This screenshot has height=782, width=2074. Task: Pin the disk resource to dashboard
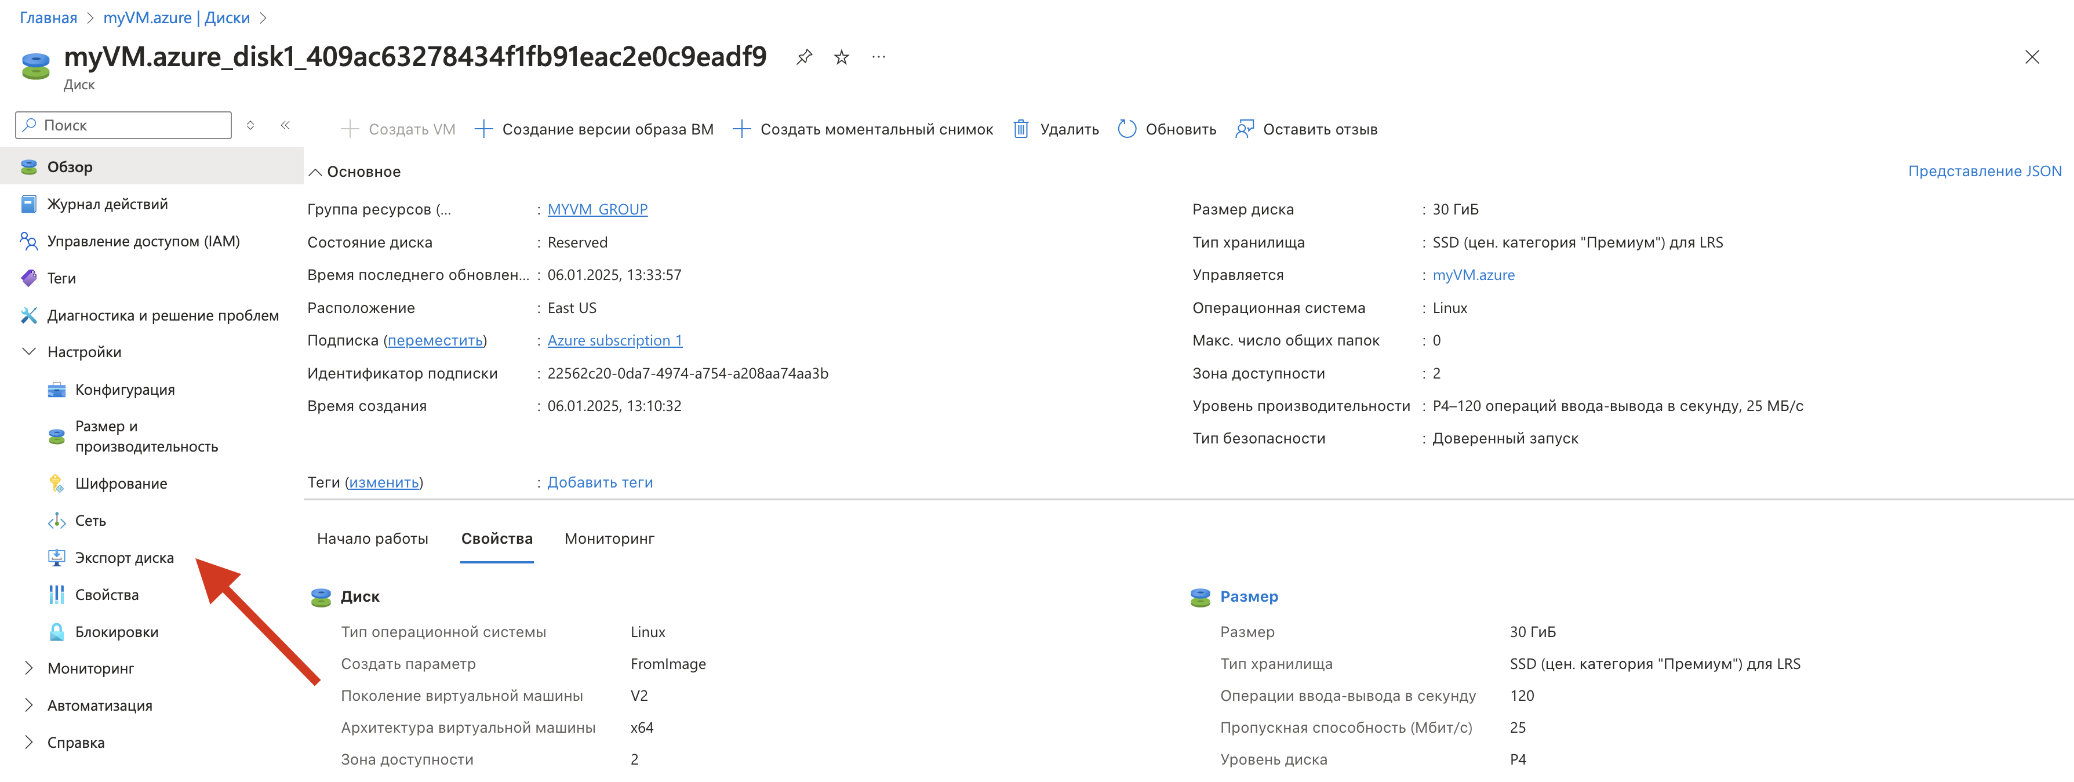(804, 57)
